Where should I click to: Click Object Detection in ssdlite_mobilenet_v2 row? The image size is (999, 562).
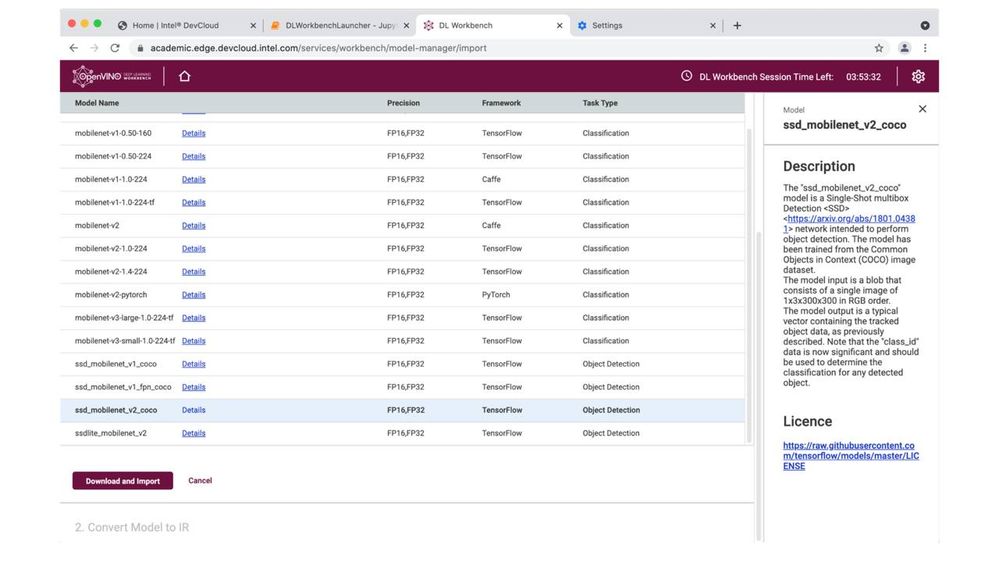pyautogui.click(x=611, y=433)
